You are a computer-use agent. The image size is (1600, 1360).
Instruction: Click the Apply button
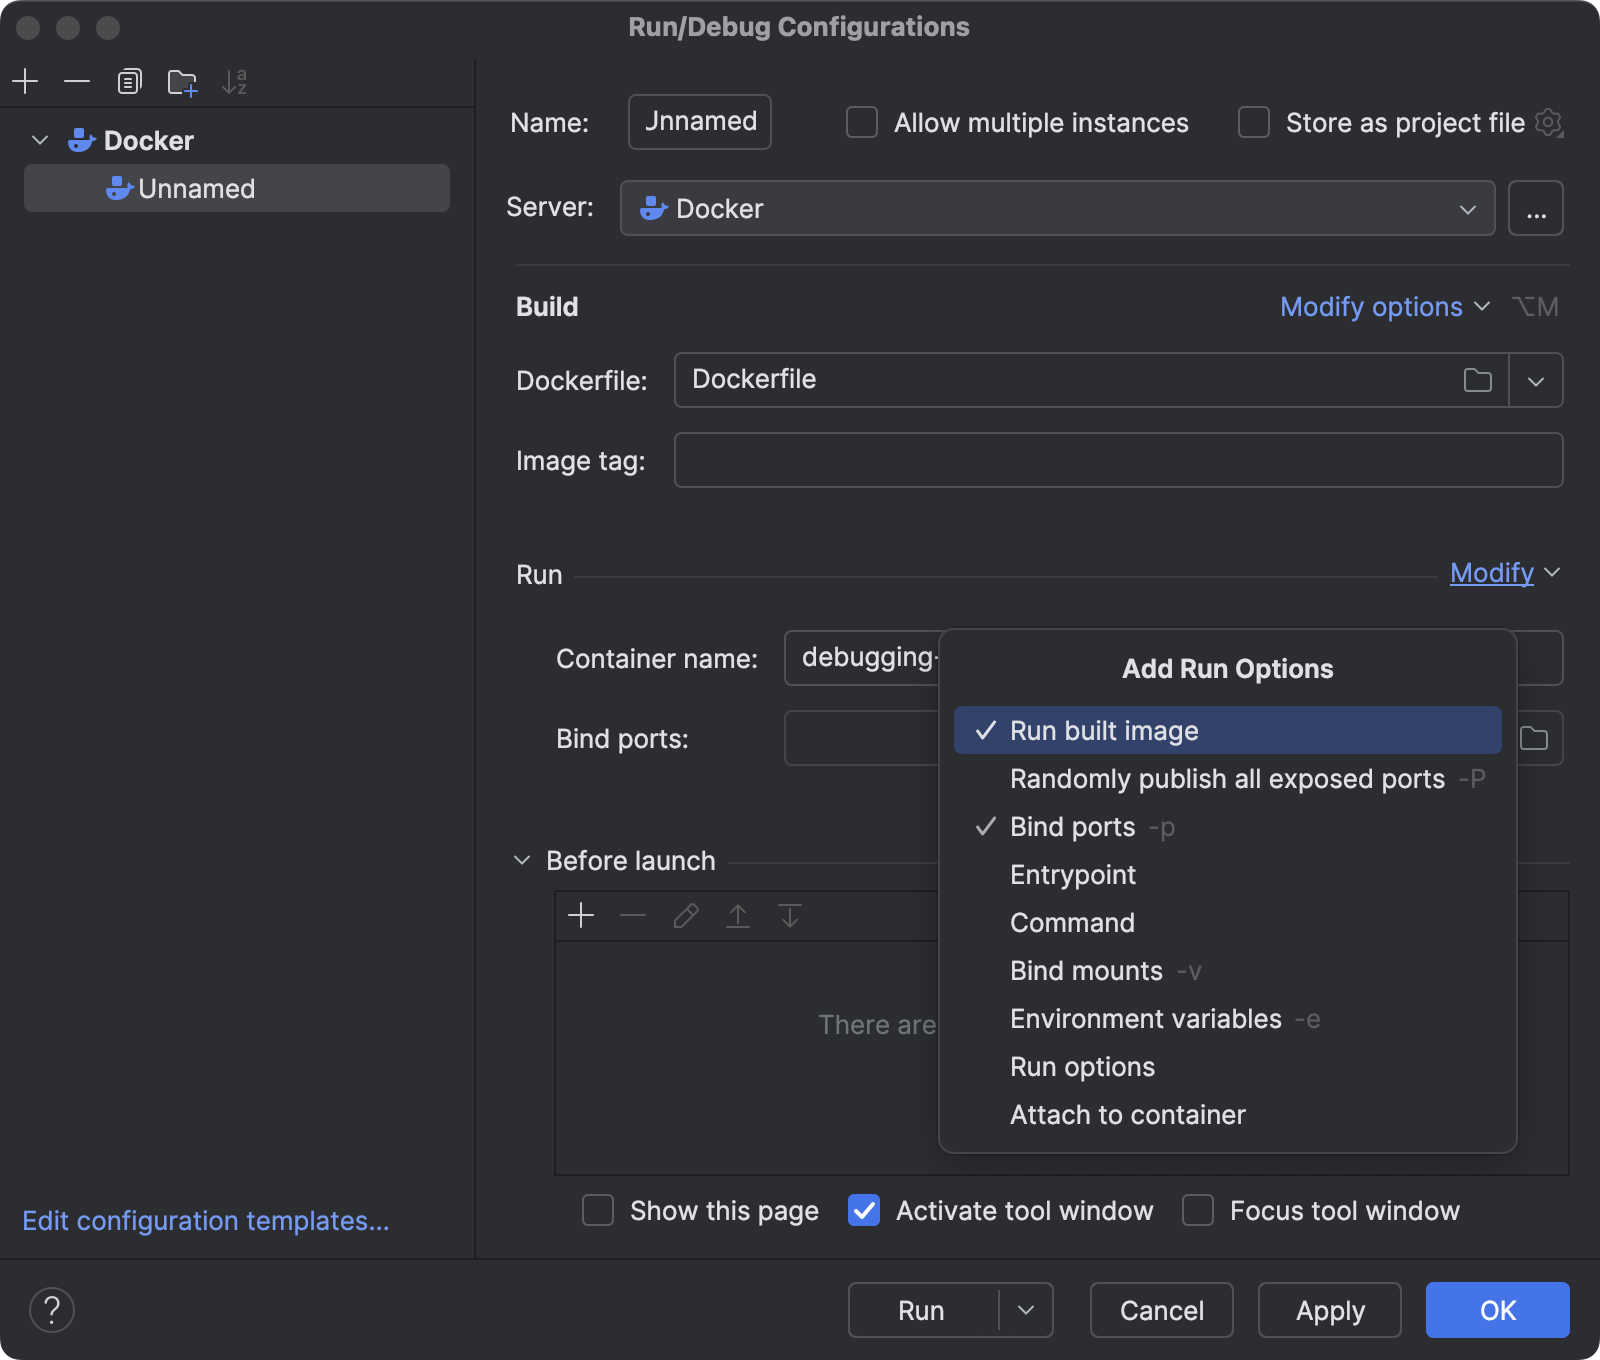pos(1329,1310)
